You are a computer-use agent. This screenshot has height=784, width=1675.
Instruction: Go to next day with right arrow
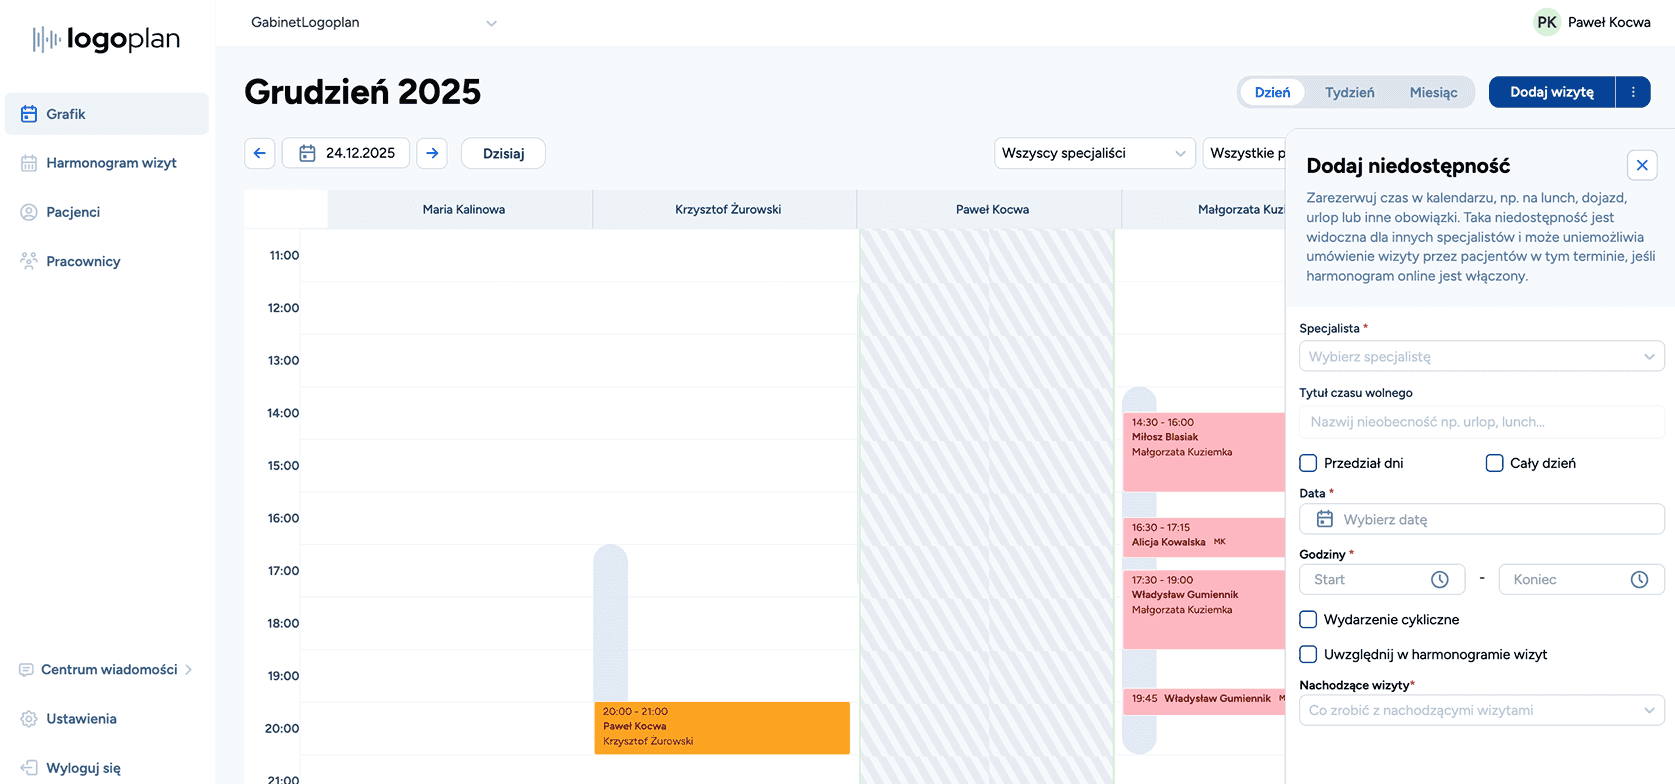(x=432, y=153)
